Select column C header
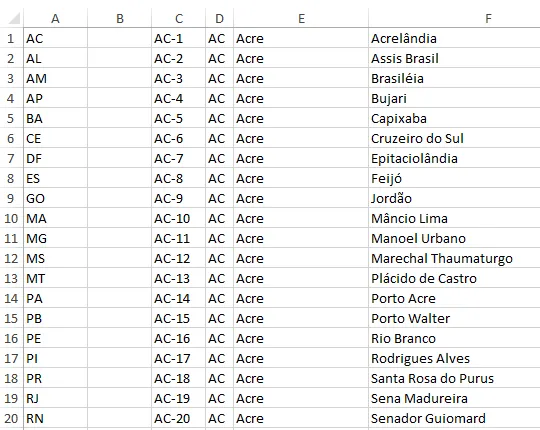Screen dimensions: 540x430 point(178,19)
